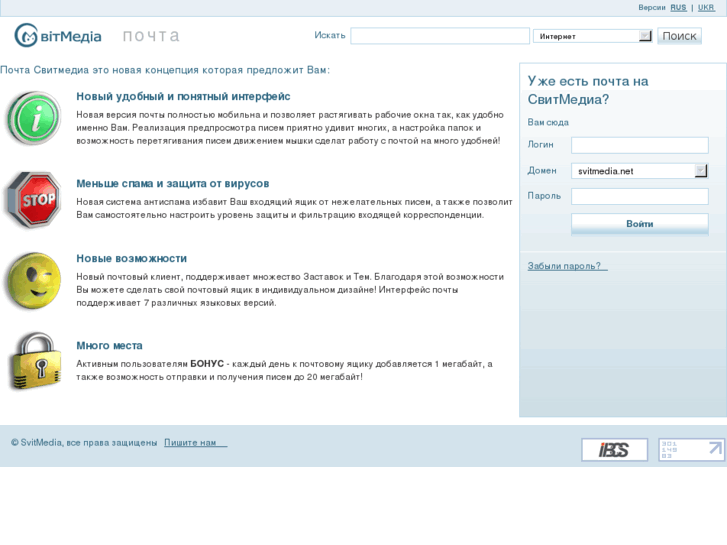Click heading Меньше спама и защита от вирусов
This screenshot has width=727, height=545.
point(172,184)
